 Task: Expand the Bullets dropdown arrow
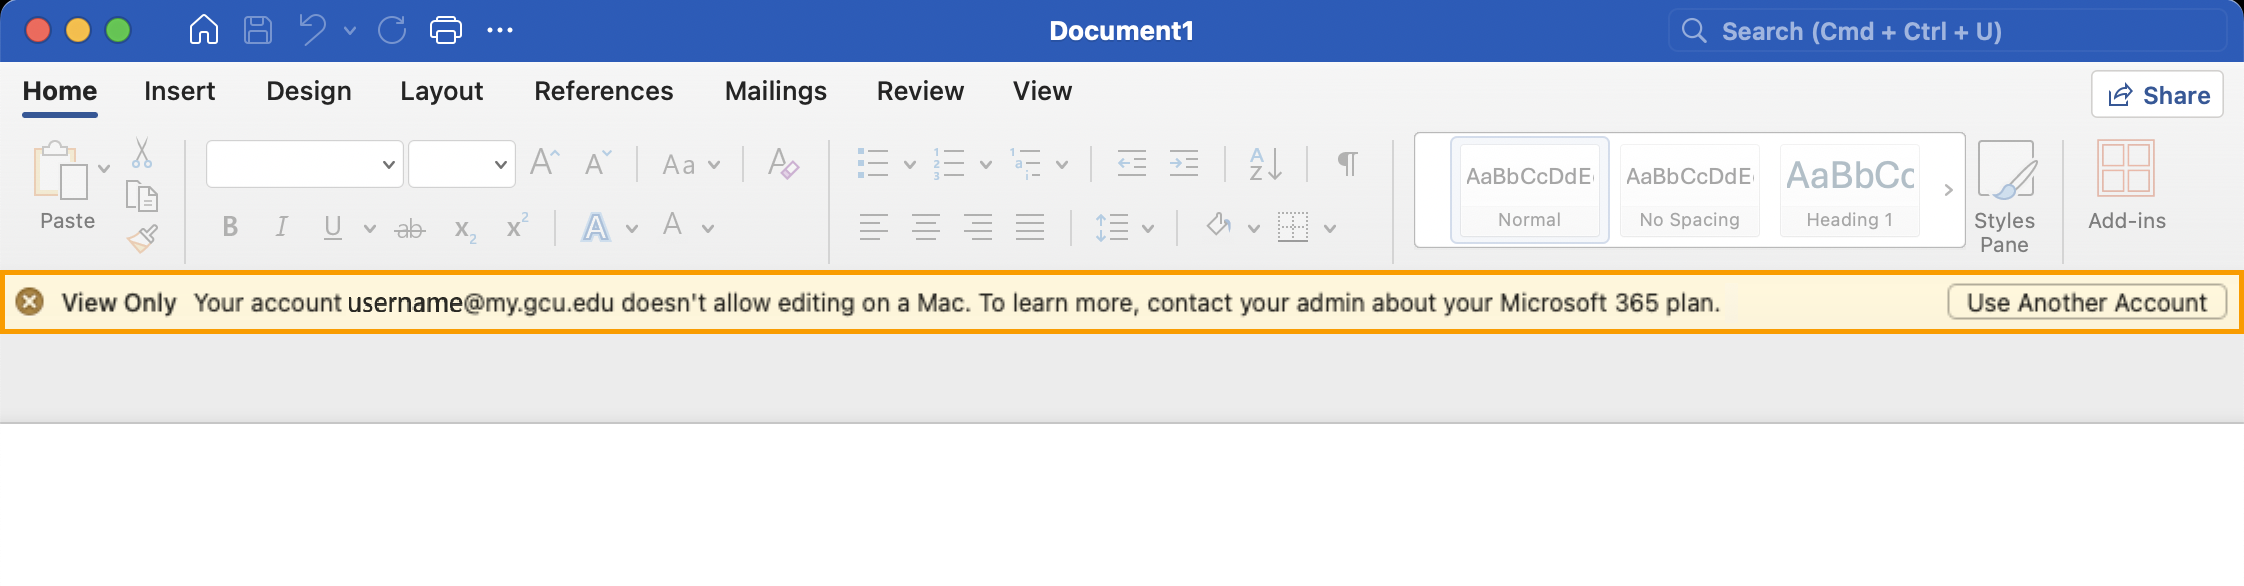(910, 165)
